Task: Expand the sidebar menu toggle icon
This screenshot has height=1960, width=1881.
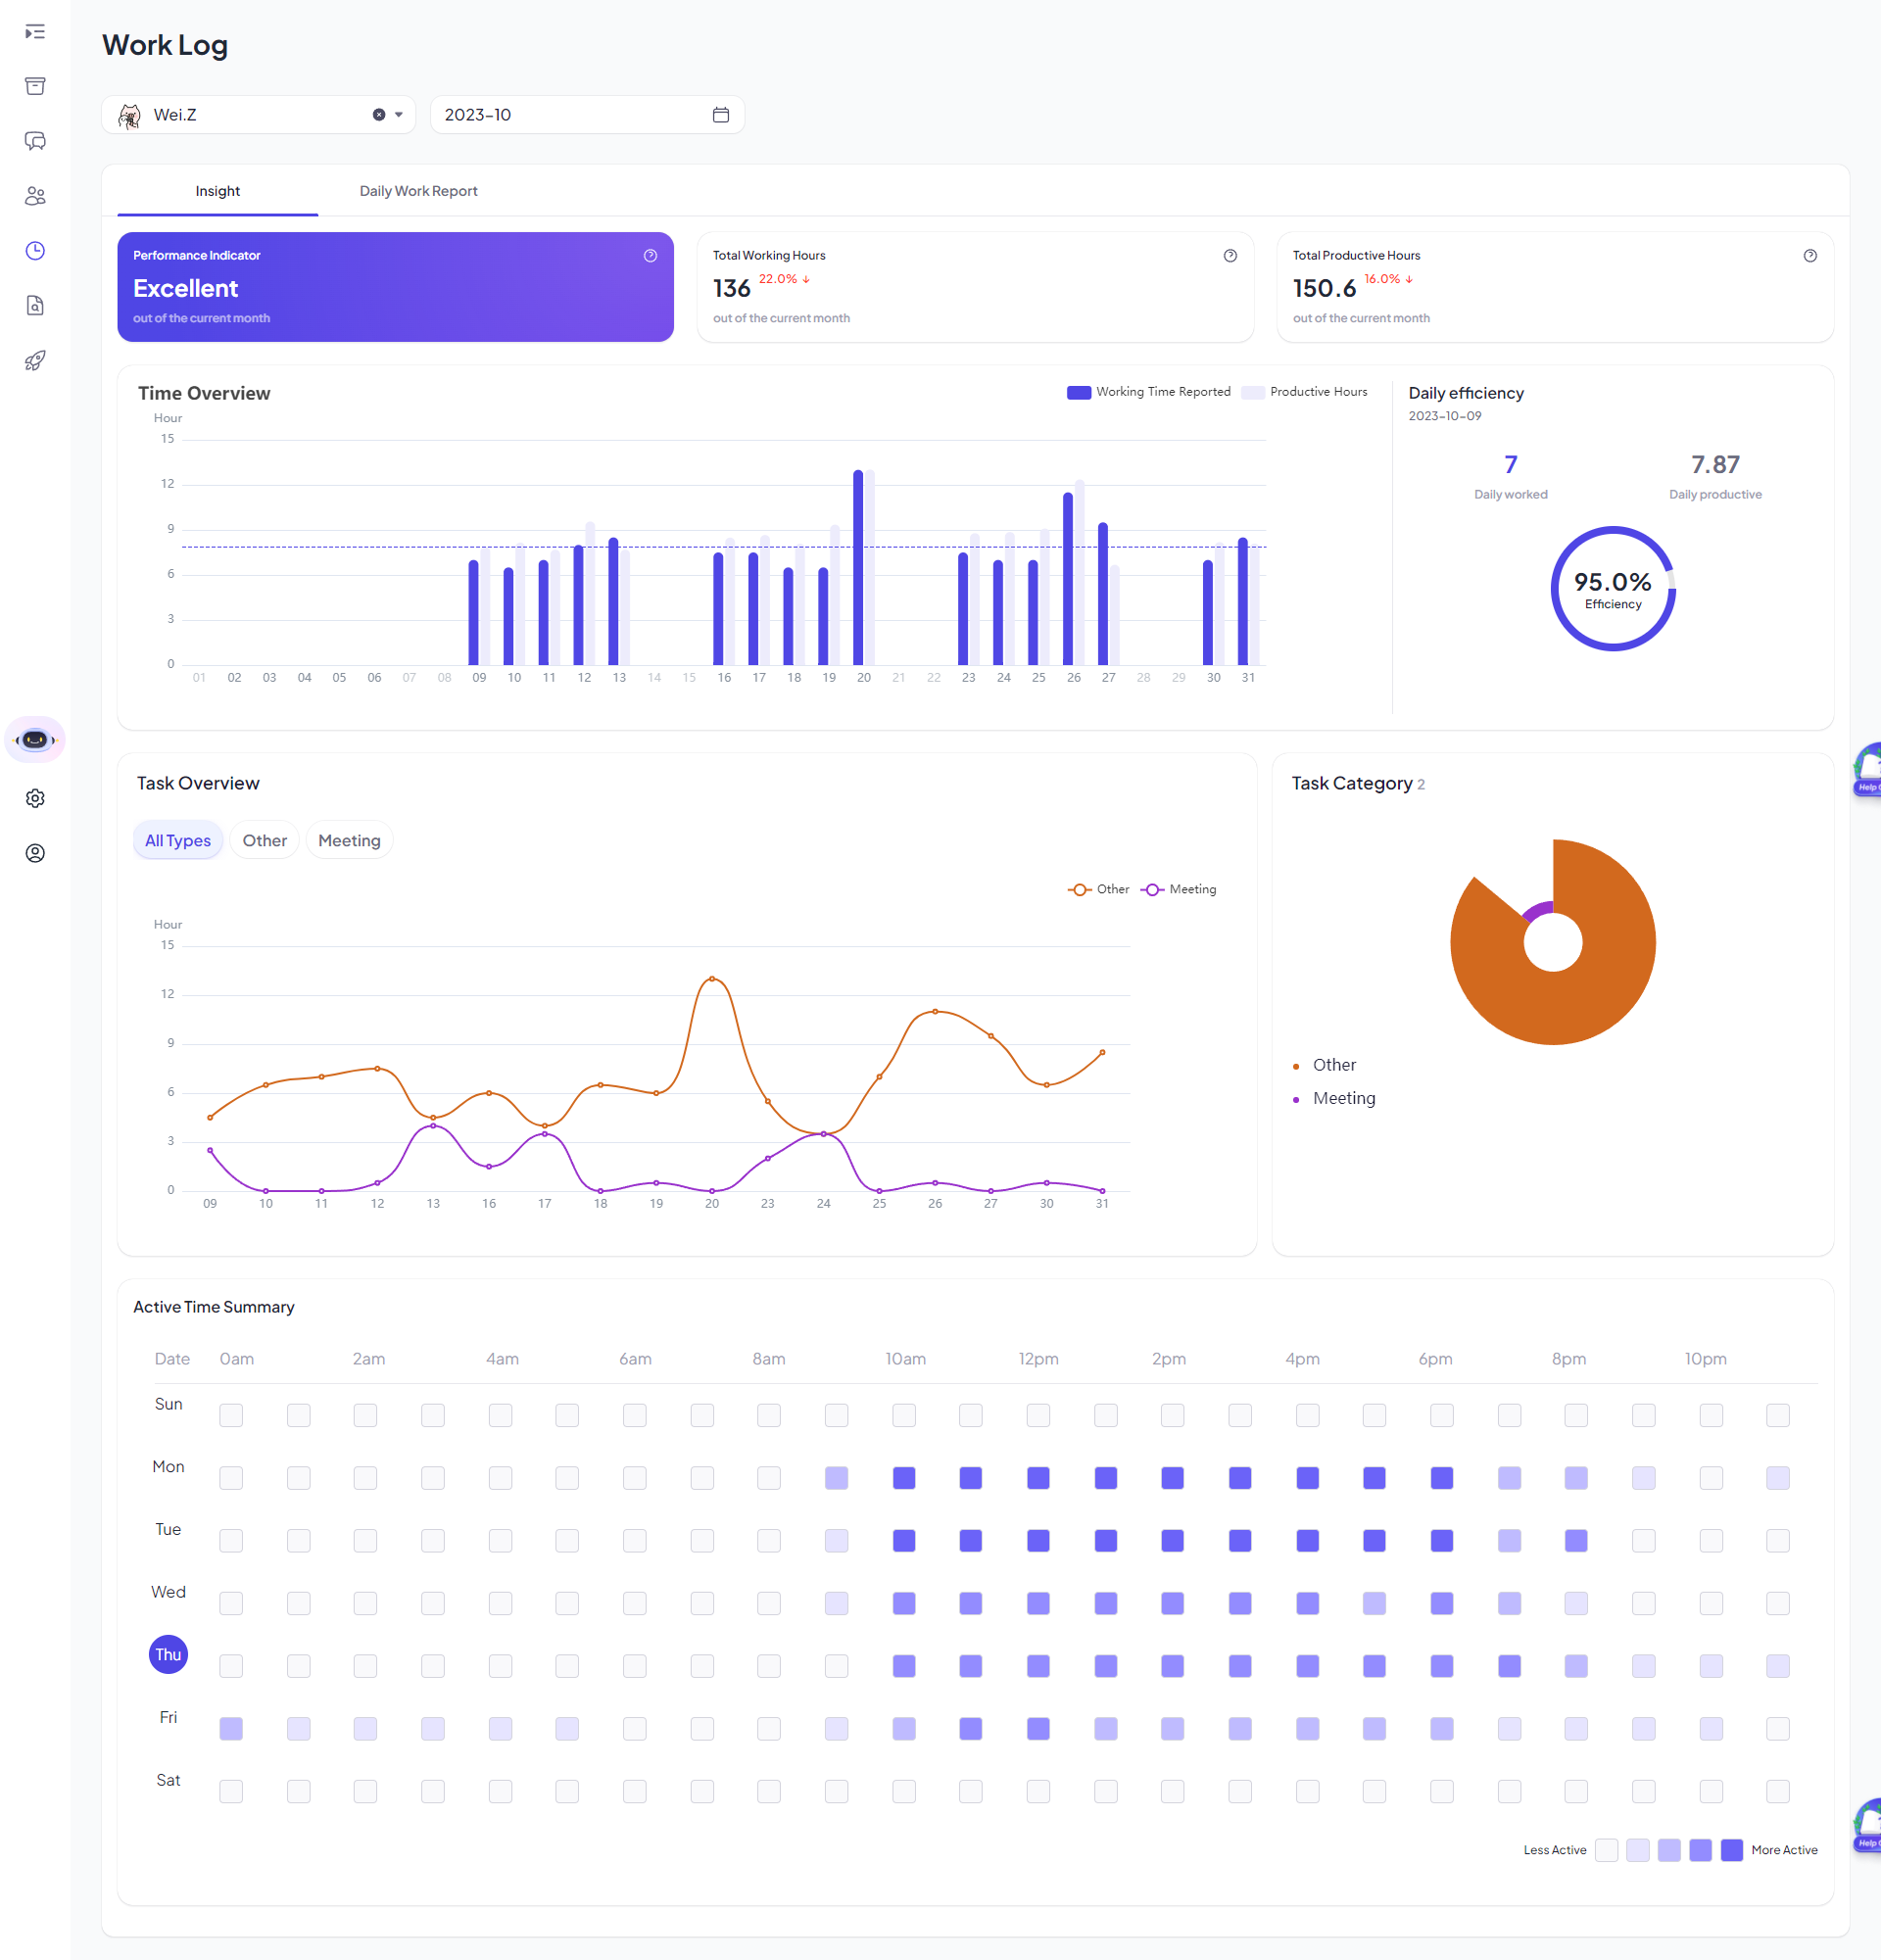Action: (35, 32)
